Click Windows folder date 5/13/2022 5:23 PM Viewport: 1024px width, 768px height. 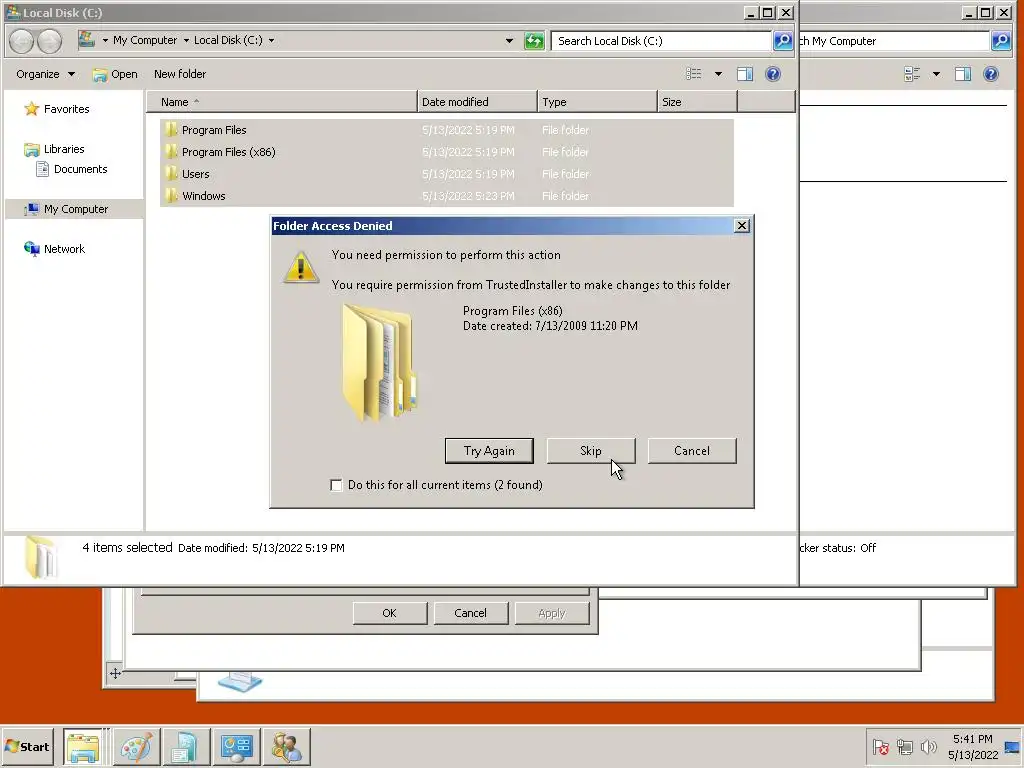(468, 196)
